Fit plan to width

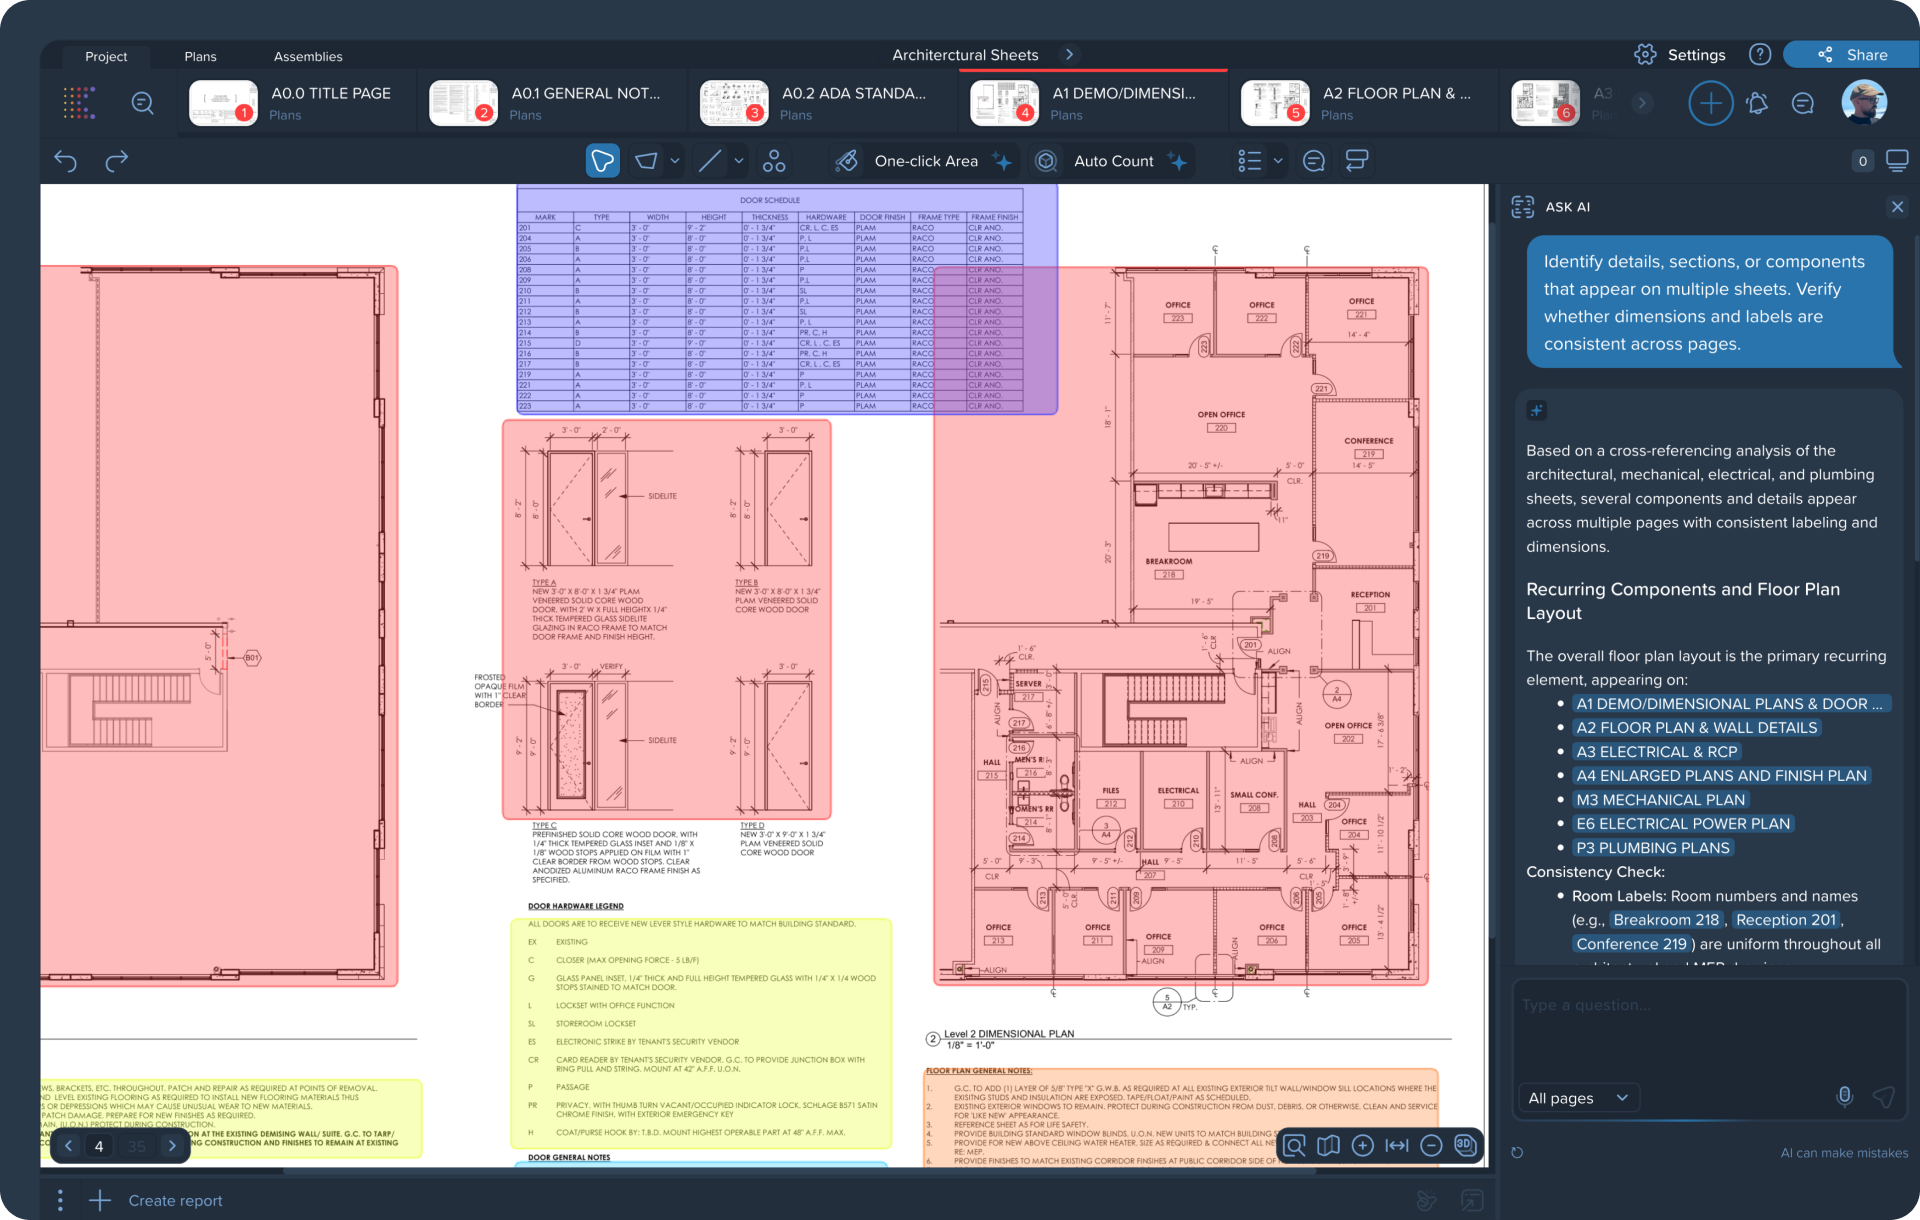pyautogui.click(x=1397, y=1145)
